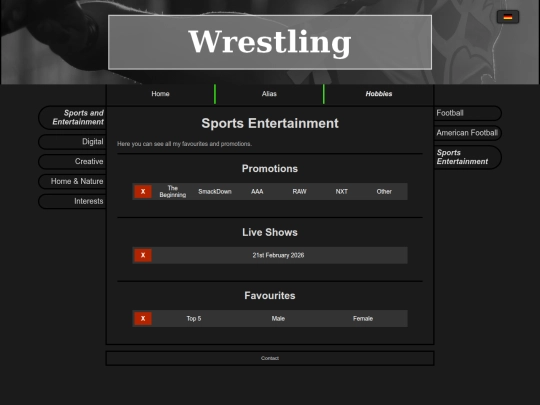Click the 'Here you can see all my favourites' text
Screen dimensions: 540x405
tap(184, 144)
